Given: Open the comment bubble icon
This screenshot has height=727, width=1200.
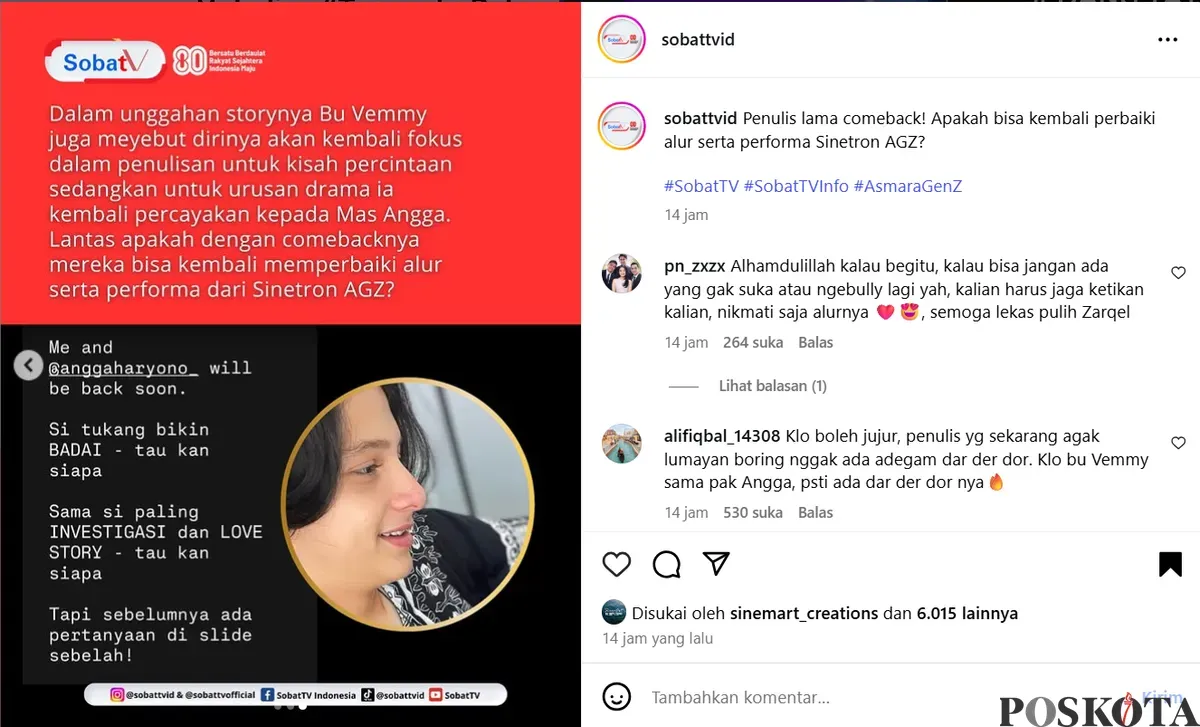Looking at the screenshot, I should pyautogui.click(x=666, y=564).
